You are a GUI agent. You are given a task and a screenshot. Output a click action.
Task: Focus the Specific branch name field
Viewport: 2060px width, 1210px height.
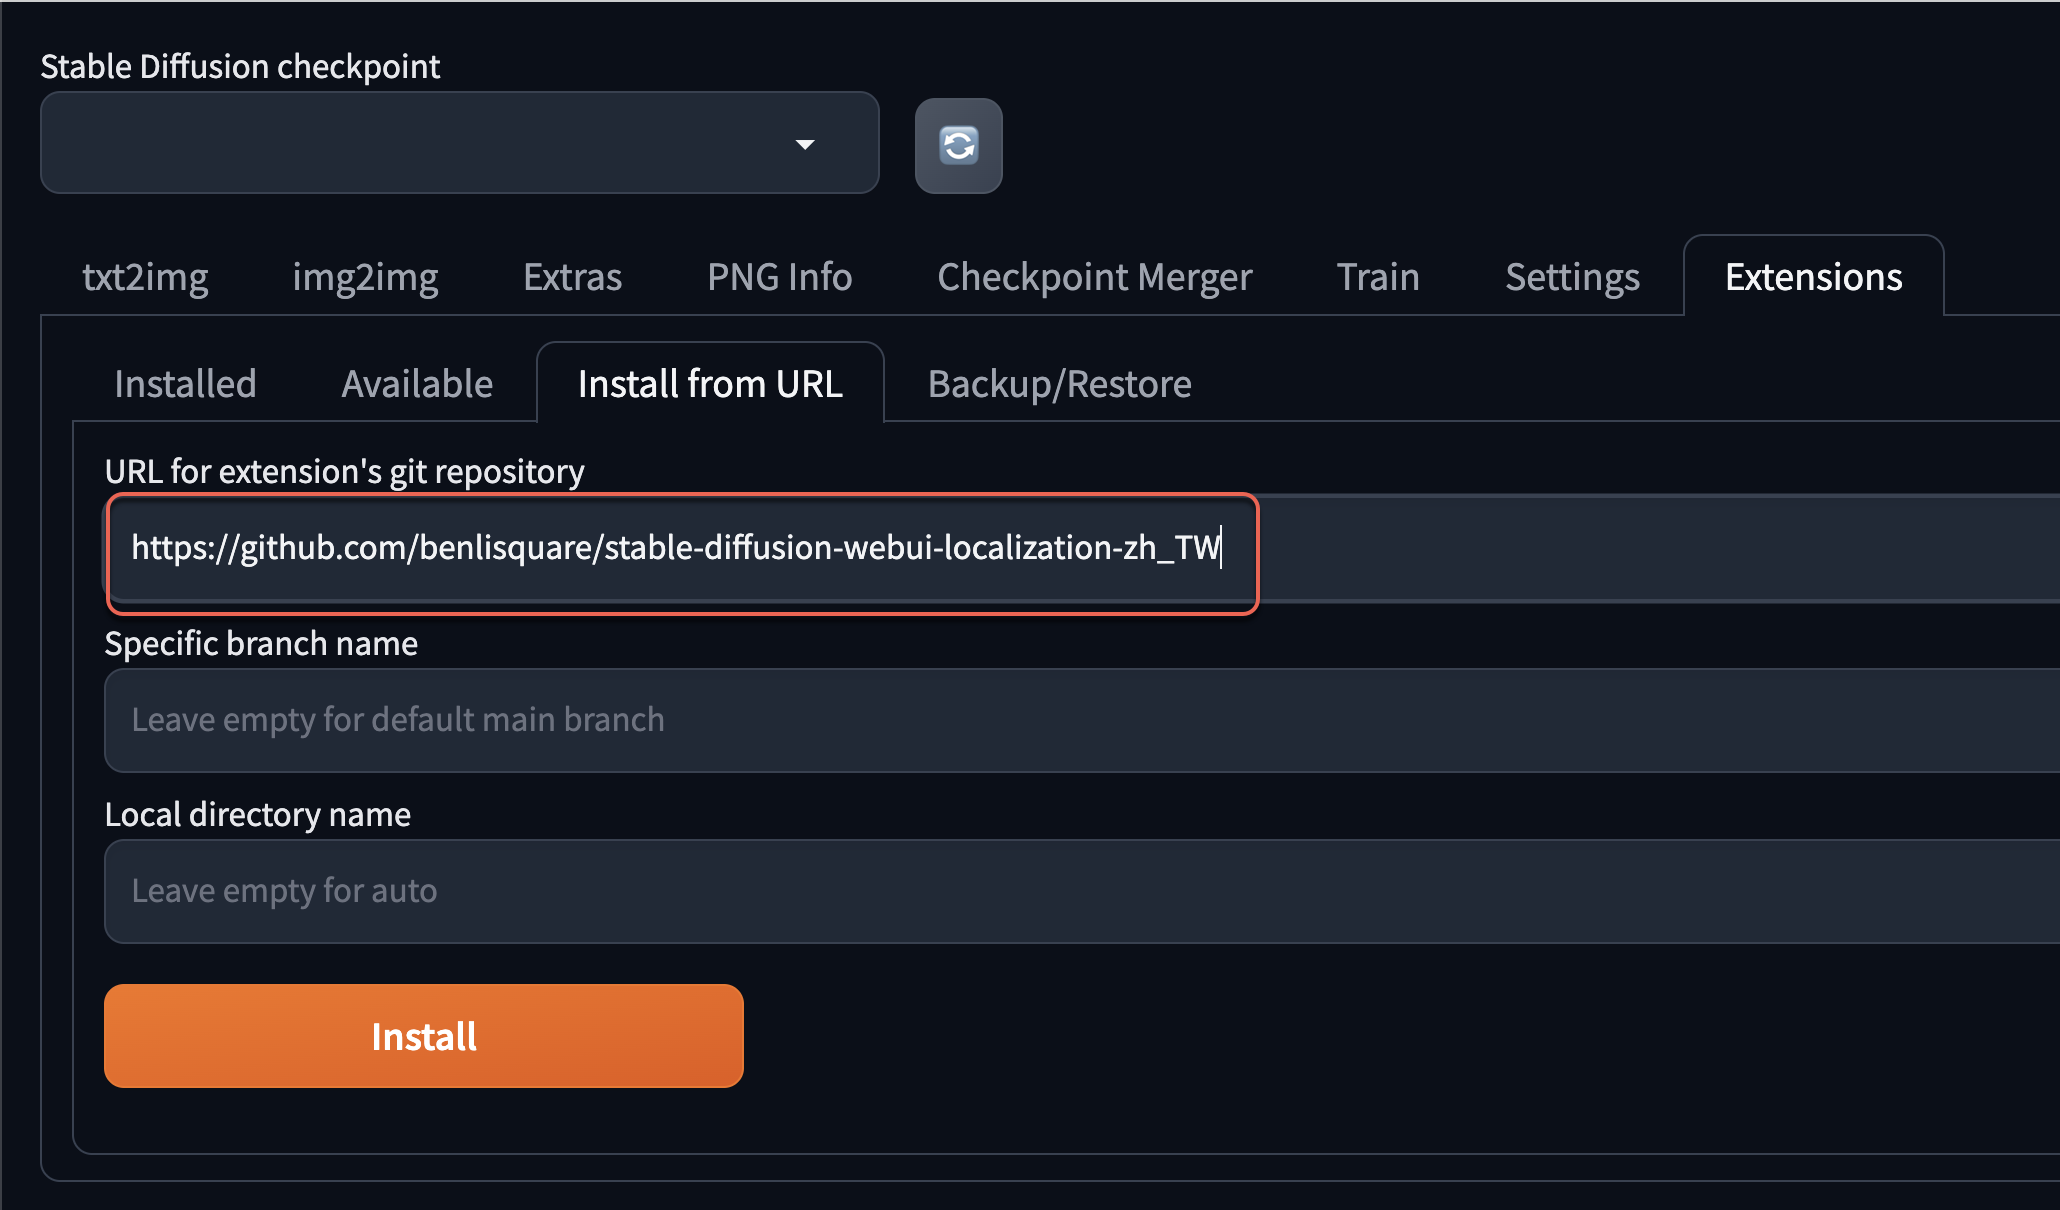point(1080,720)
